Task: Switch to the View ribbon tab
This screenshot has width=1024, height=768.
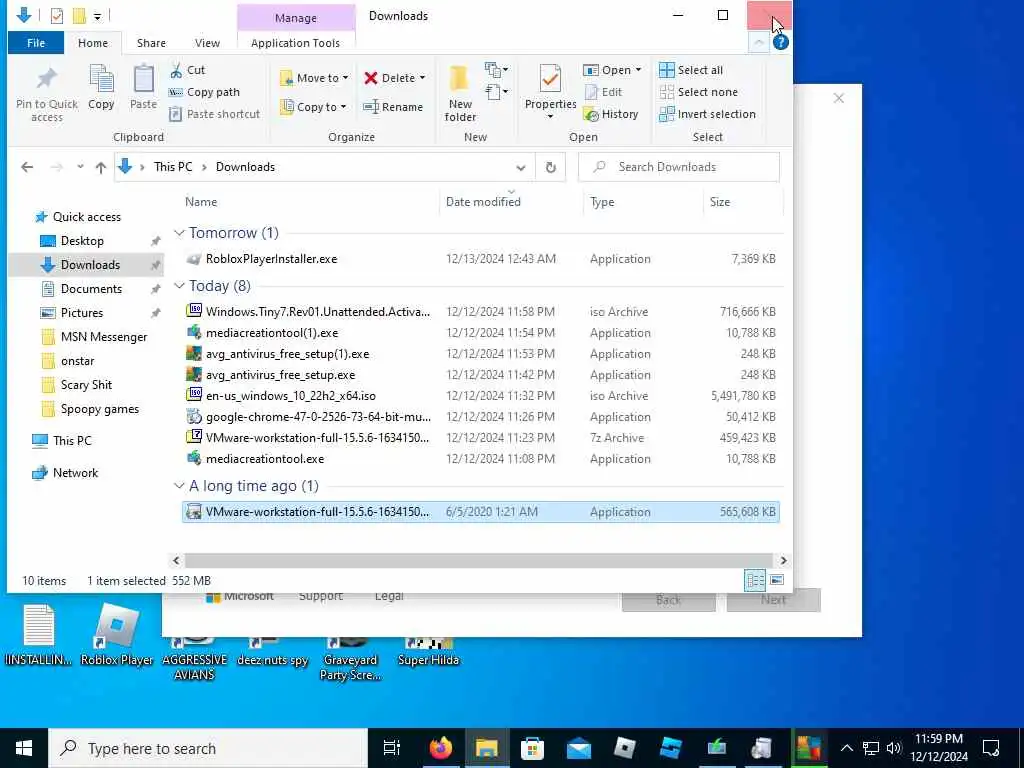Action: pos(207,43)
